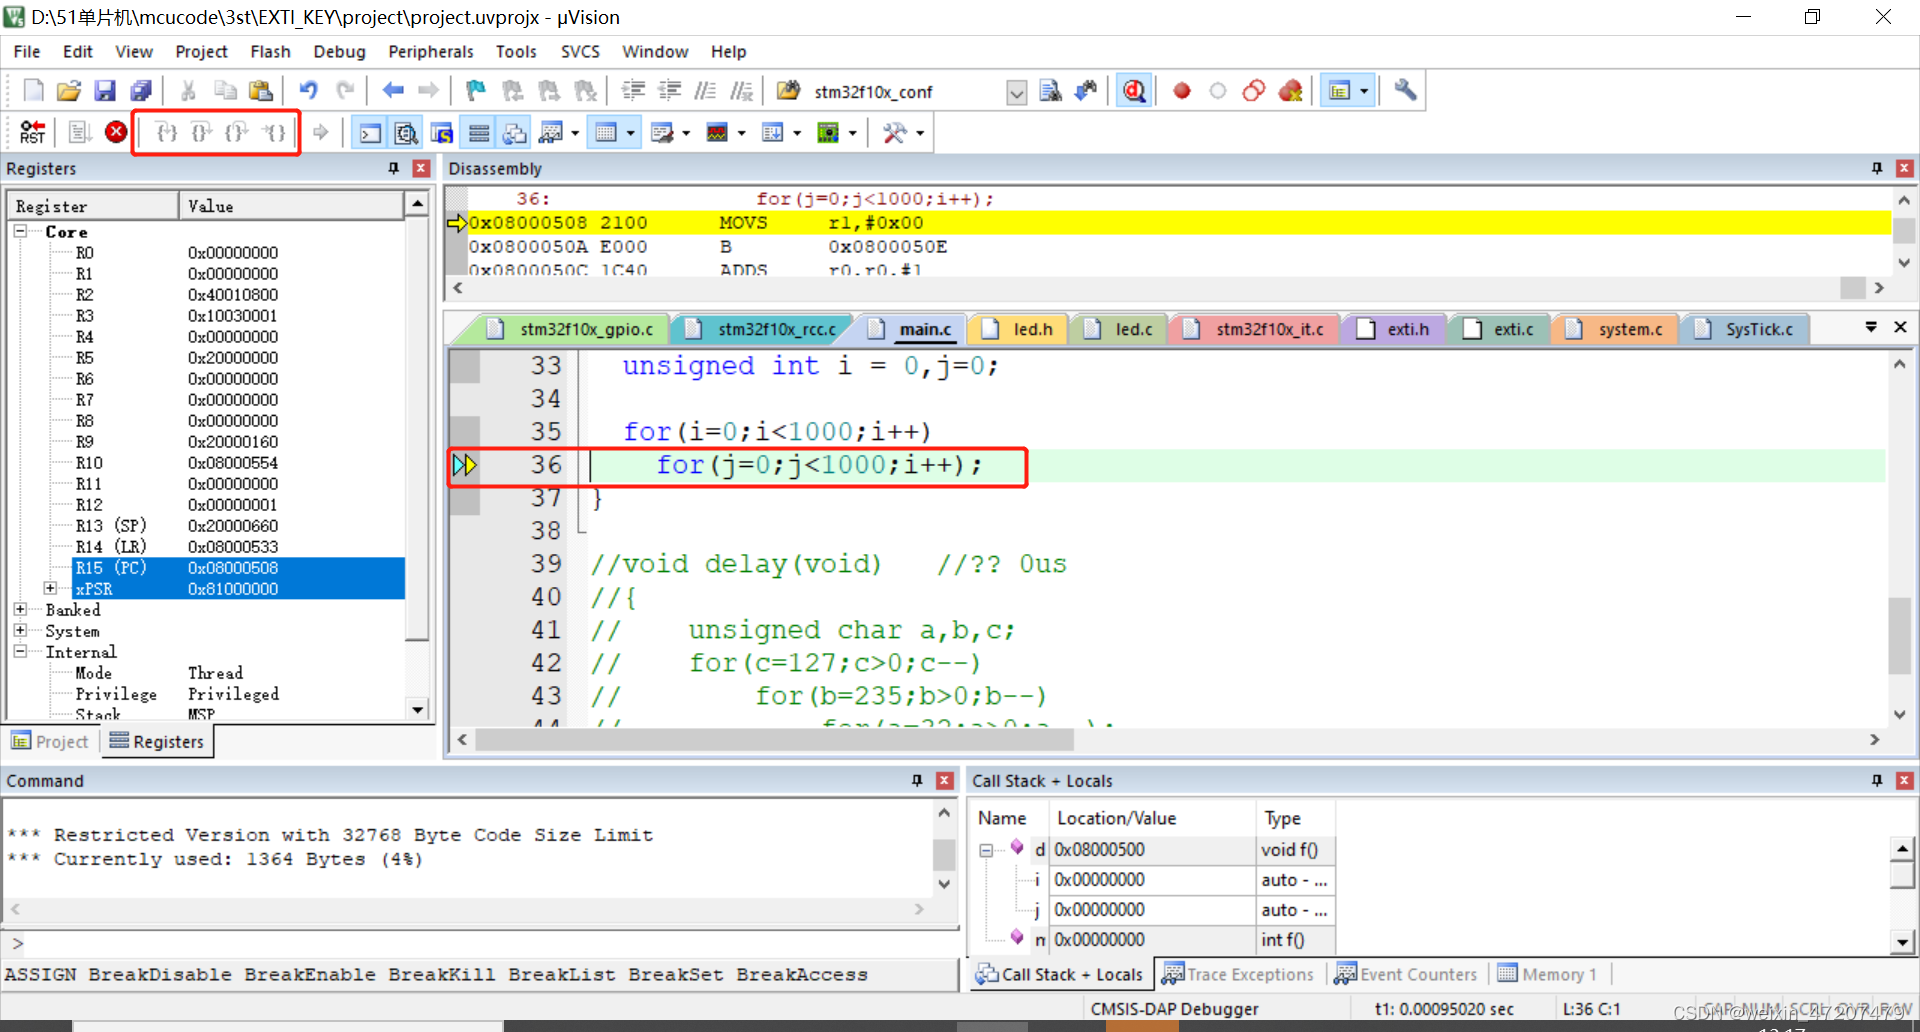1920x1032 pixels.
Task: Click the Reset (RST) debug icon
Action: click(31, 131)
